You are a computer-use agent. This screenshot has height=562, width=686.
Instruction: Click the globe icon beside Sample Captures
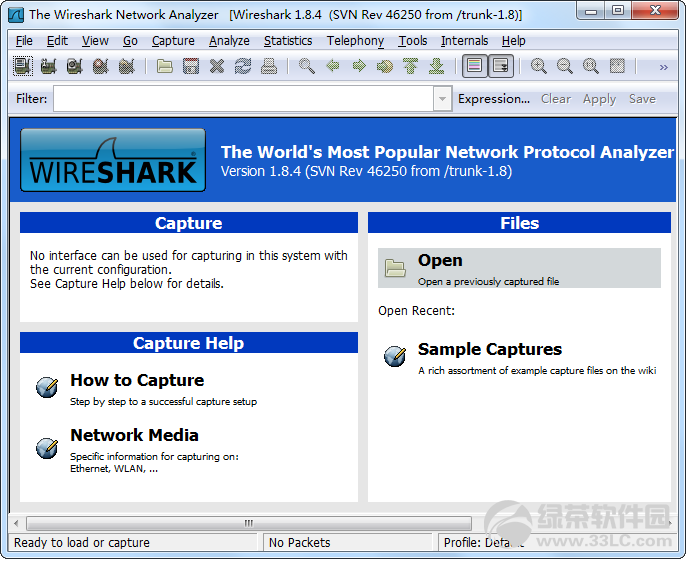click(x=395, y=356)
